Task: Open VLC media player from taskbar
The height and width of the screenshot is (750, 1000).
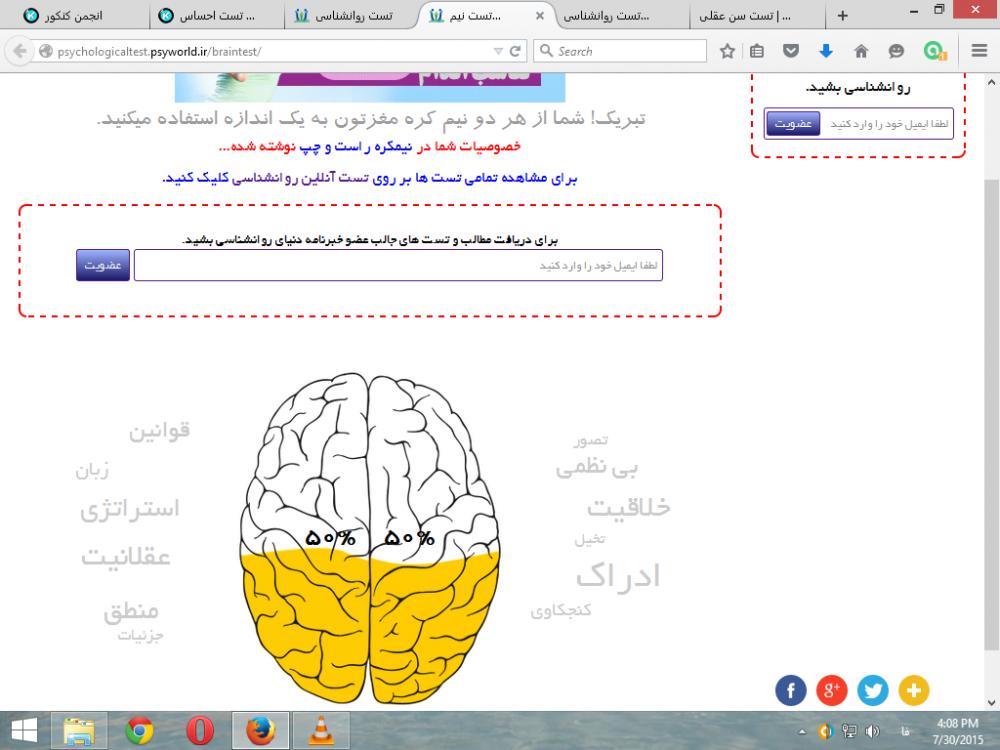Action: (321, 730)
